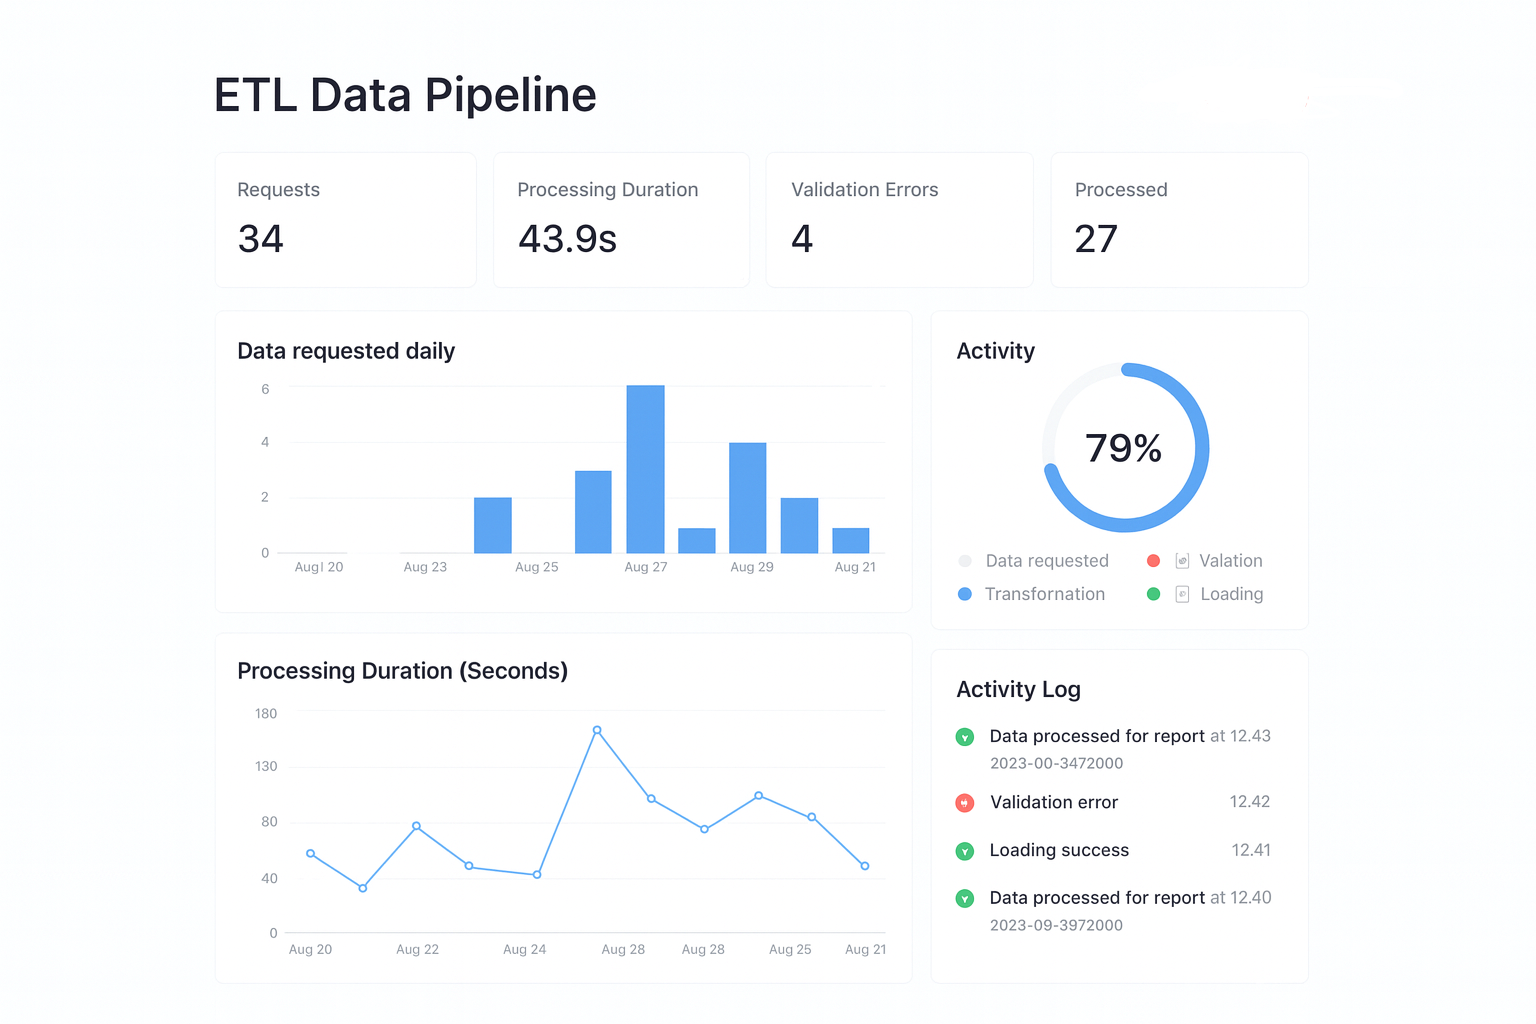This screenshot has height=1024, width=1536.
Task: Click the first data point on duration chart
Action: pyautogui.click(x=311, y=853)
